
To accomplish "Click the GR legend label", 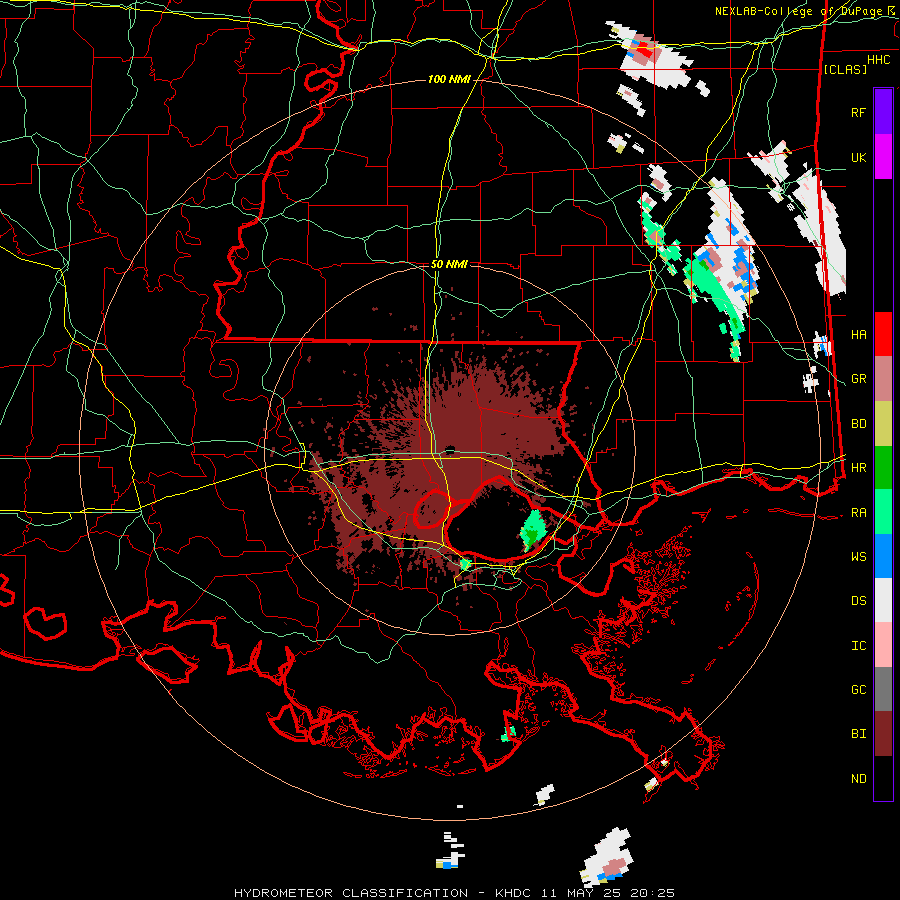I will (858, 379).
